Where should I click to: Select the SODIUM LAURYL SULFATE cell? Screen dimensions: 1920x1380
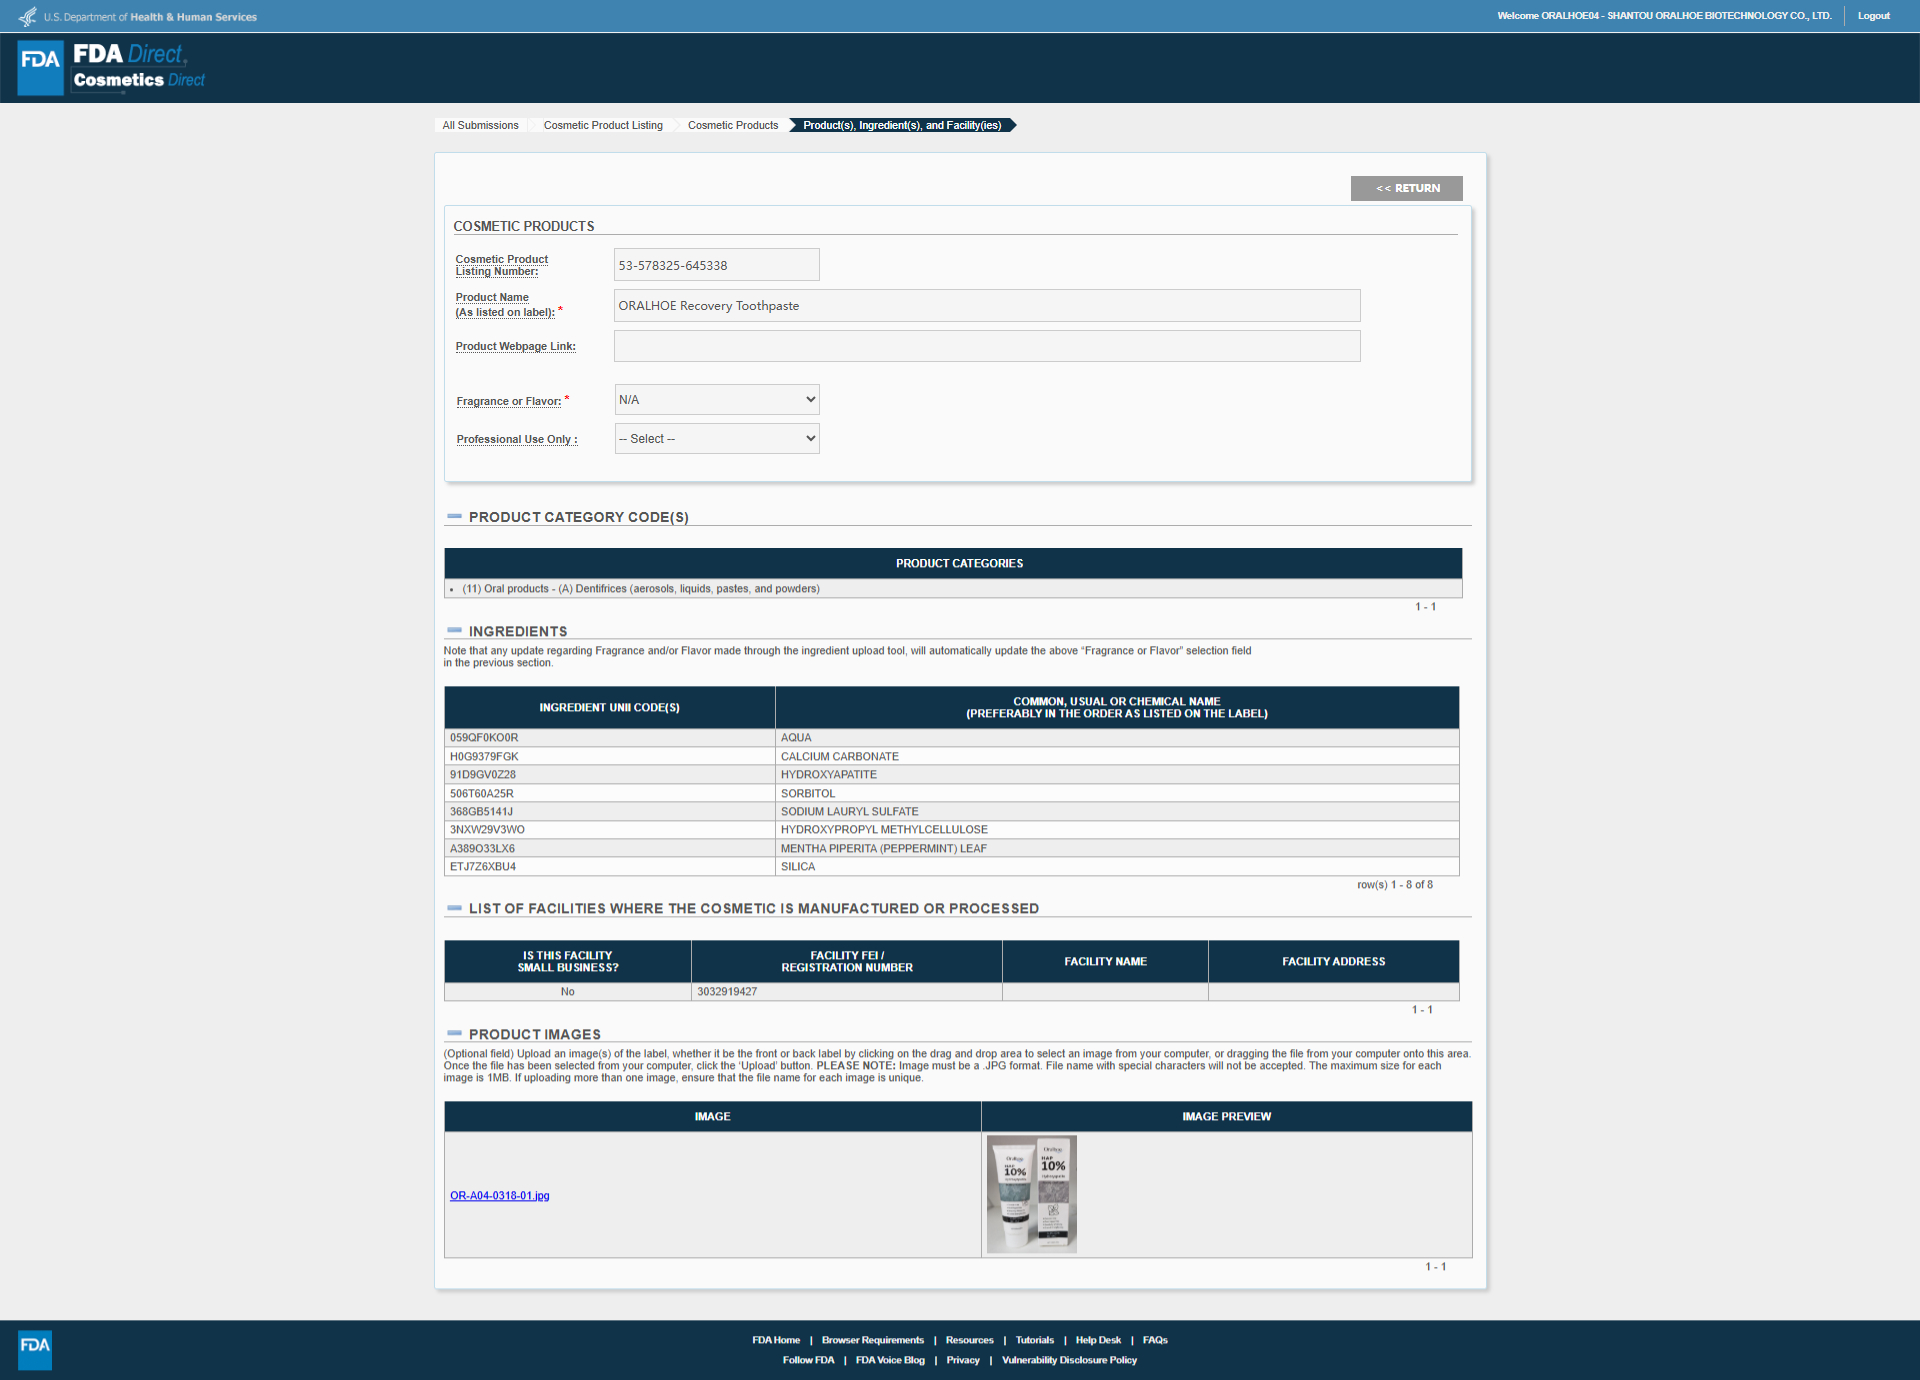1117,812
